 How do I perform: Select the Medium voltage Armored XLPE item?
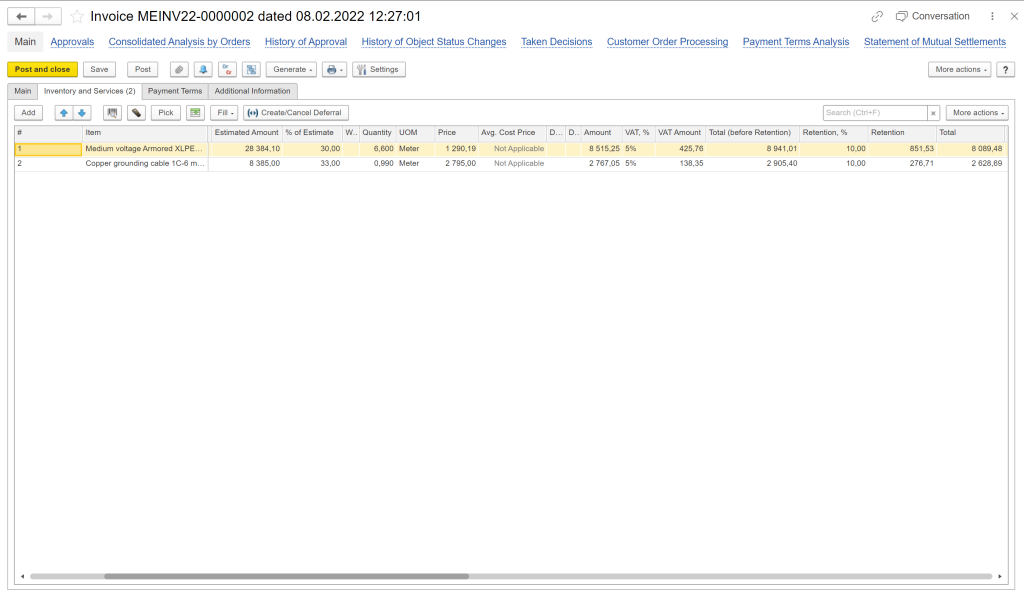pos(144,149)
